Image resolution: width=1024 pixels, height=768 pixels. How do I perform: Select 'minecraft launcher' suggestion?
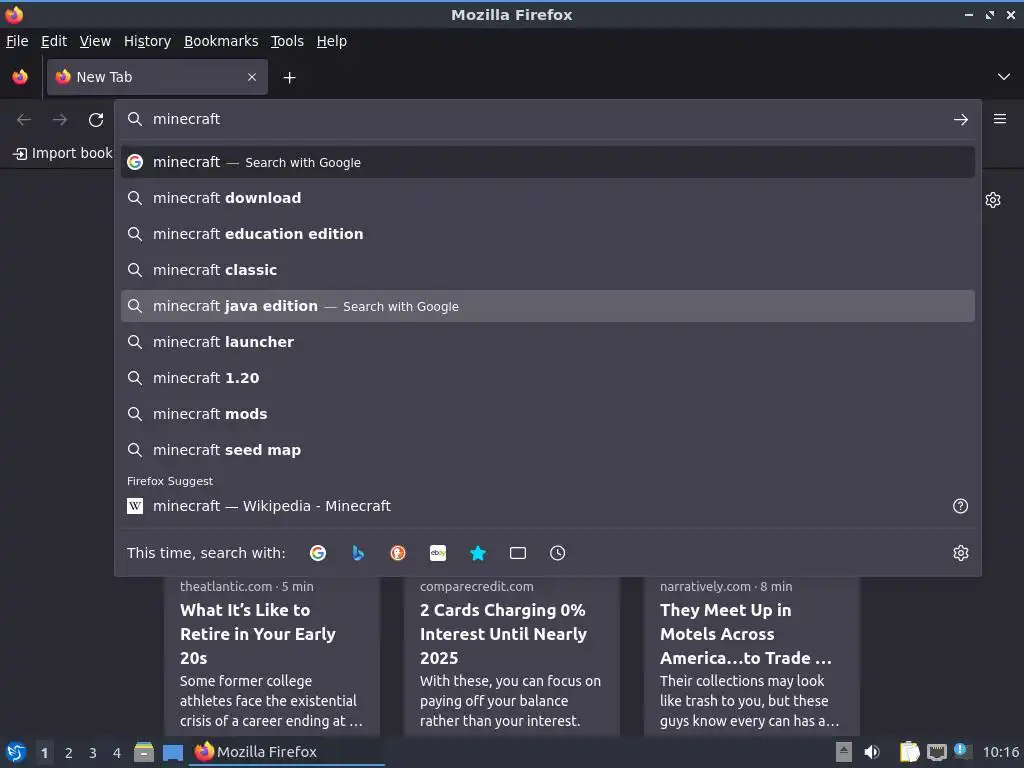[x=548, y=342]
